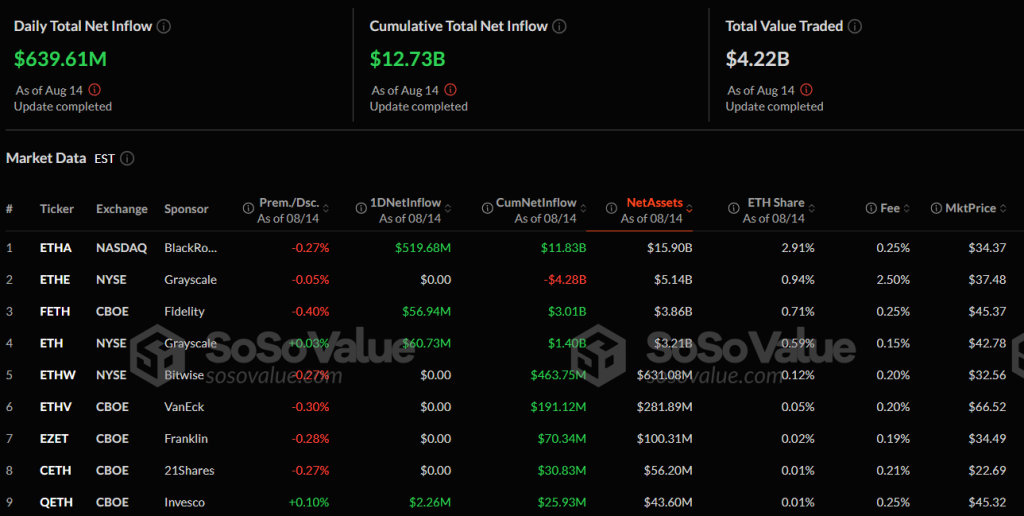Click the truncated BlackRo... sponsor name
Screen dimensions: 1024x516
pos(190,247)
